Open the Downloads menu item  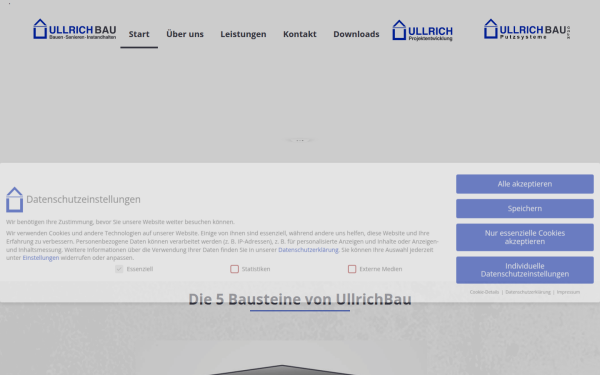tap(356, 34)
